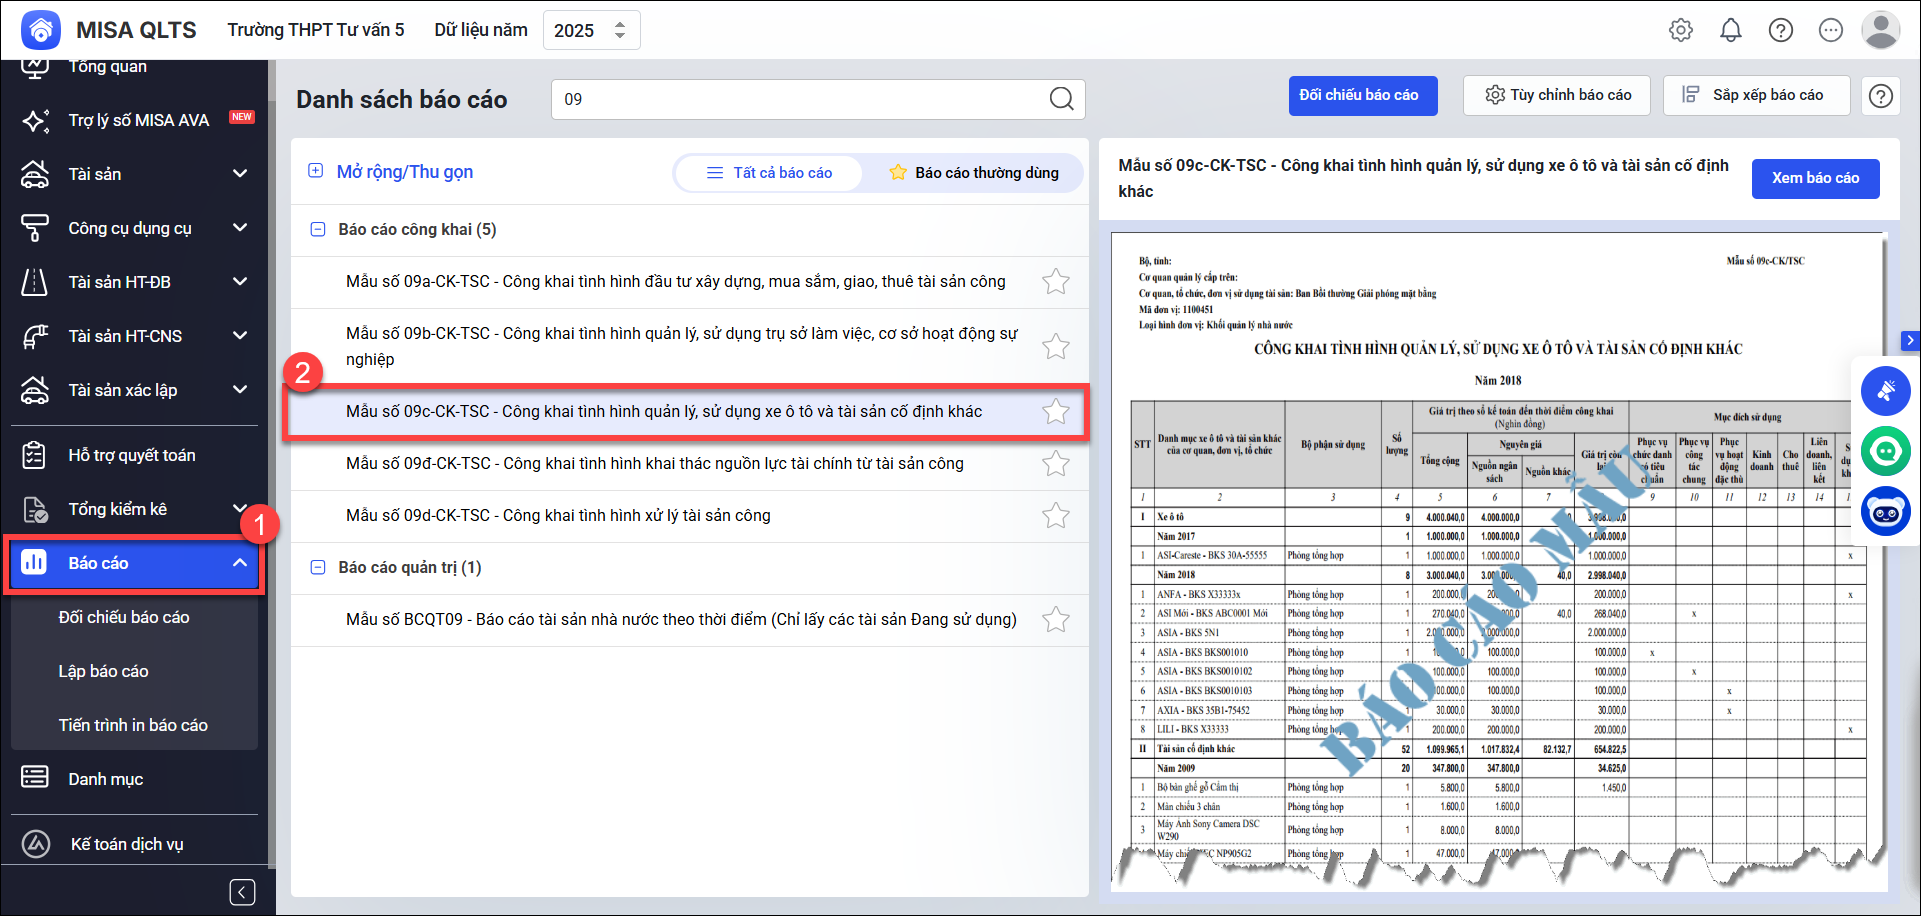Toggle favorite star for Mẫu số 09c-CK-TSC

point(1056,412)
